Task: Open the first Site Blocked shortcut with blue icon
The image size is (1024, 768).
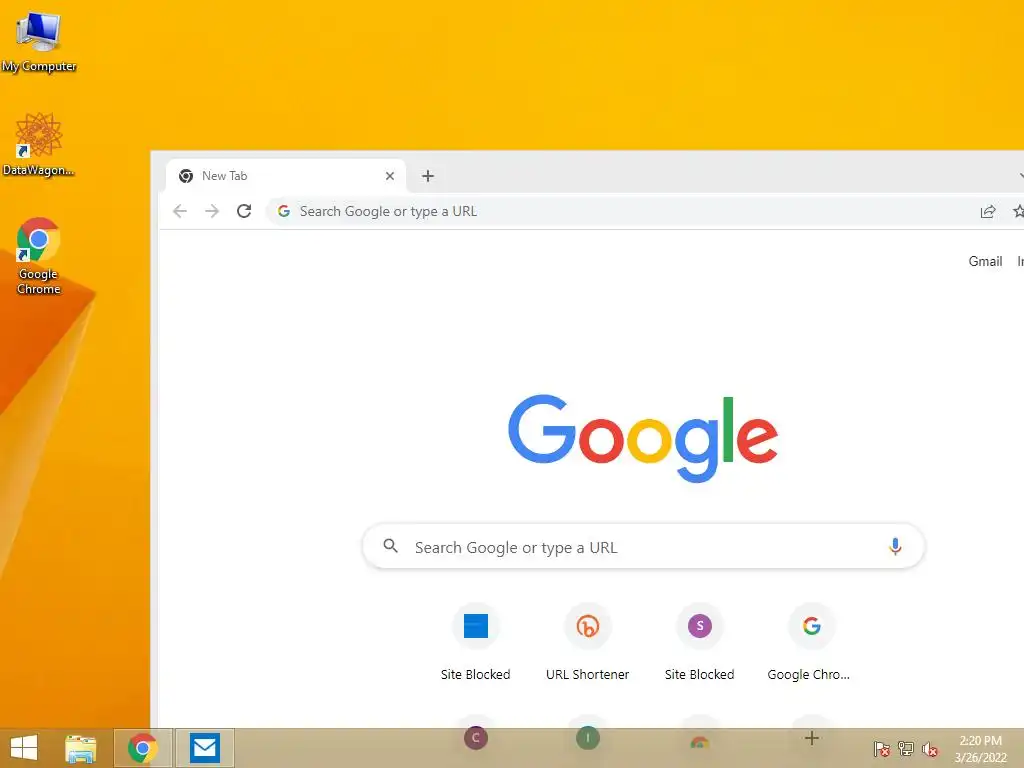Action: (475, 642)
